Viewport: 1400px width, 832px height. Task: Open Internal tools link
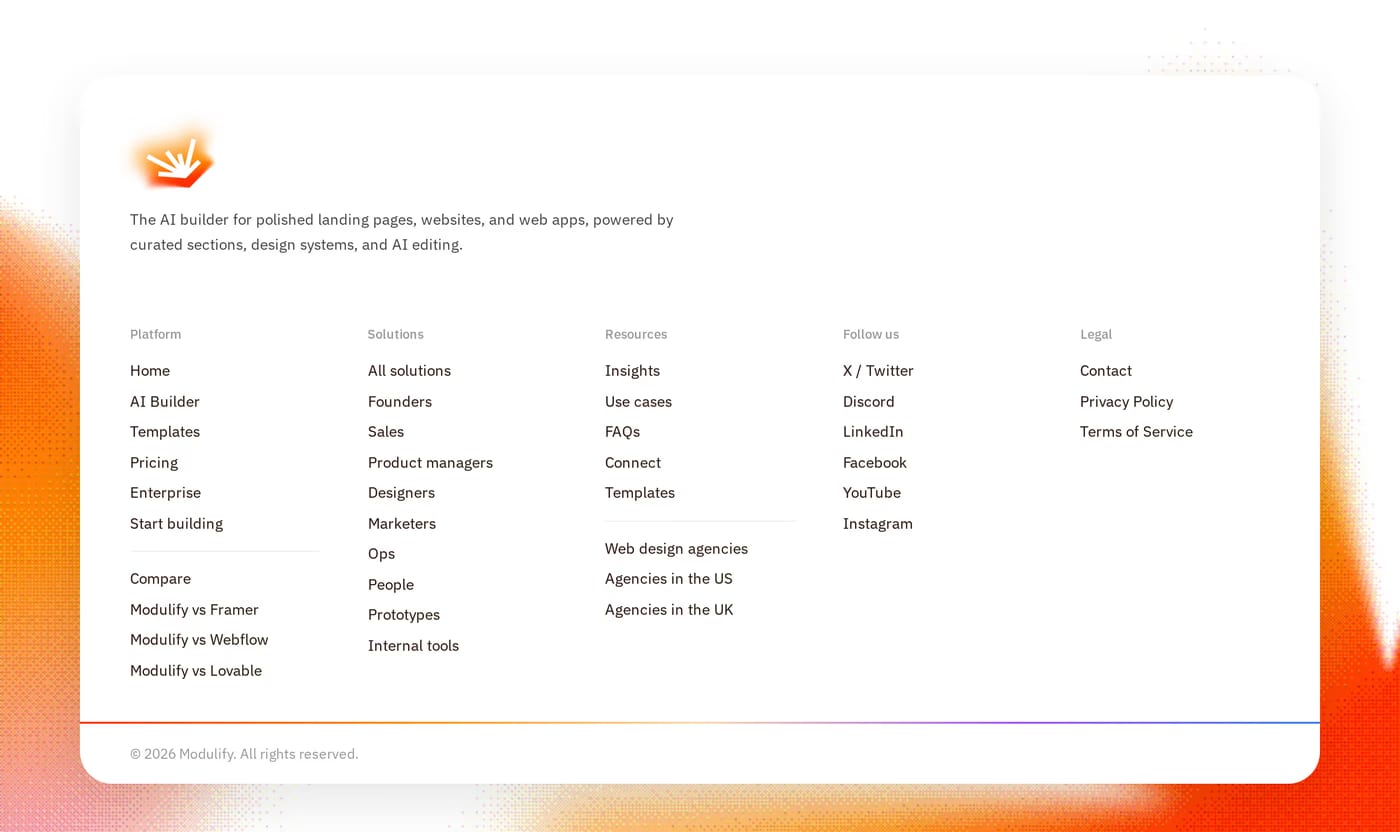pos(413,645)
